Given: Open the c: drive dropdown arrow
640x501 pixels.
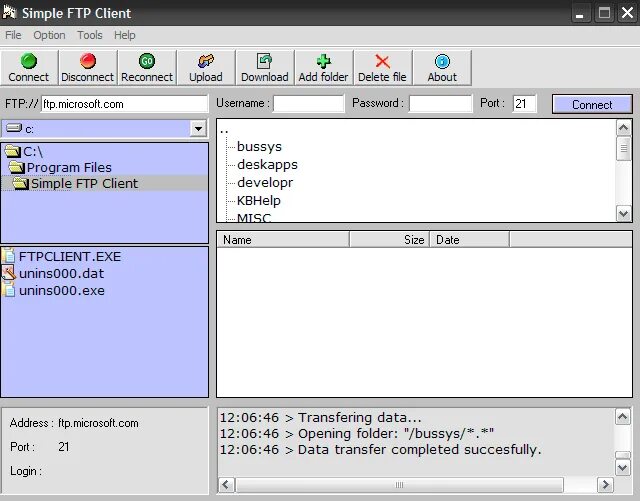Looking at the screenshot, I should click(198, 129).
